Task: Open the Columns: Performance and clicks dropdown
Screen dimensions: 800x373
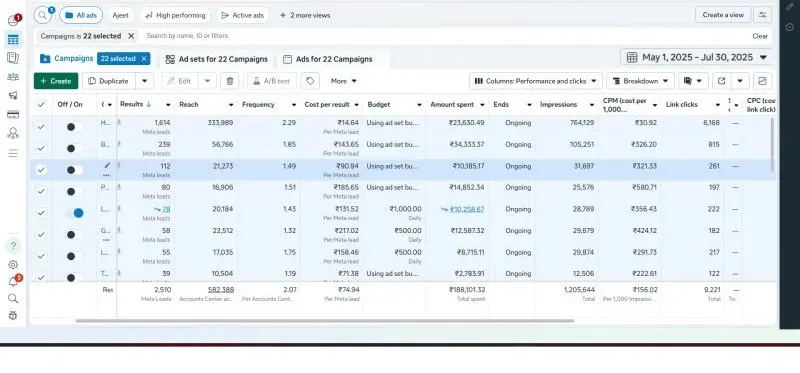Action: point(536,81)
